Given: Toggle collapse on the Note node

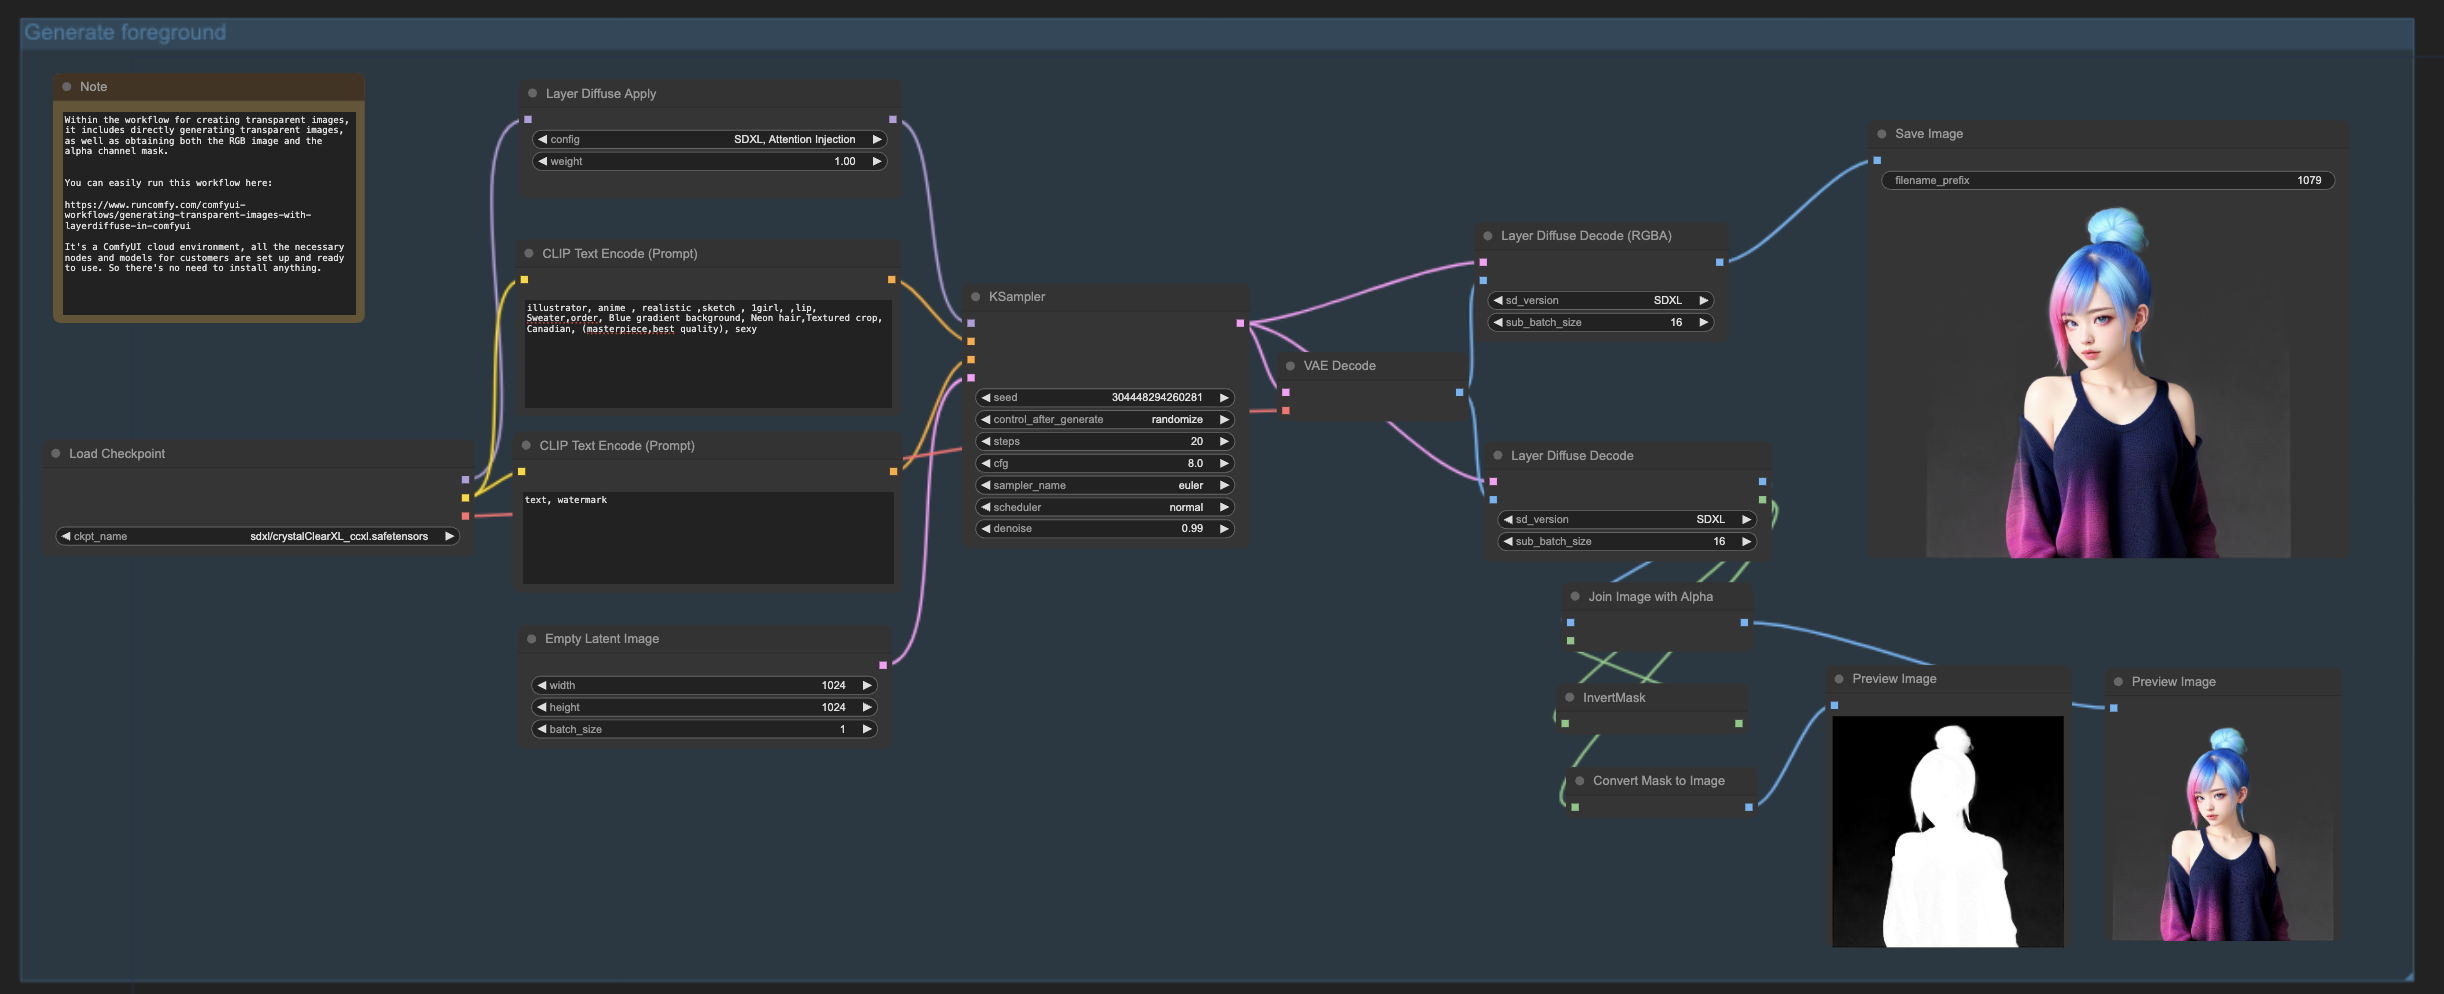Looking at the screenshot, I should coord(67,87).
